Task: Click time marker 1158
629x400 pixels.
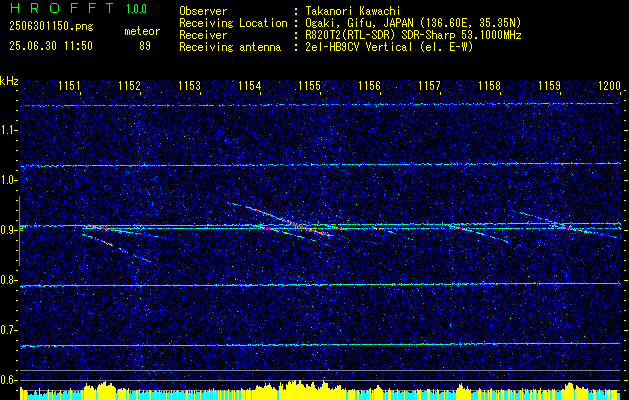Action: click(489, 85)
